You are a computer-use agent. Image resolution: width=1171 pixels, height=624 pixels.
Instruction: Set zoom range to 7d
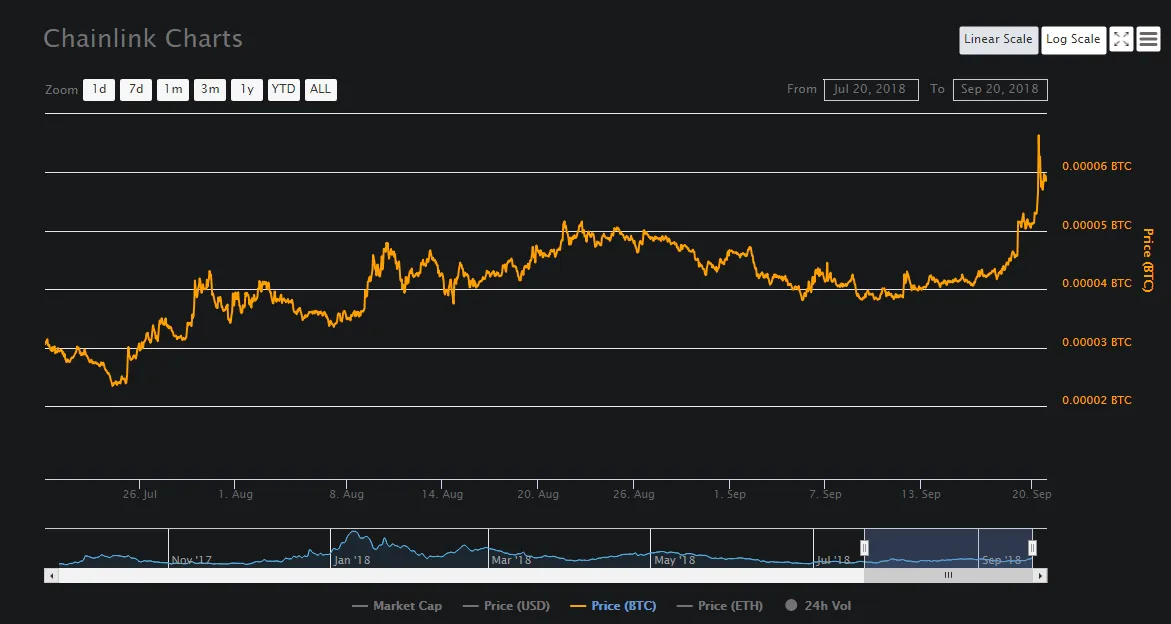(x=136, y=90)
